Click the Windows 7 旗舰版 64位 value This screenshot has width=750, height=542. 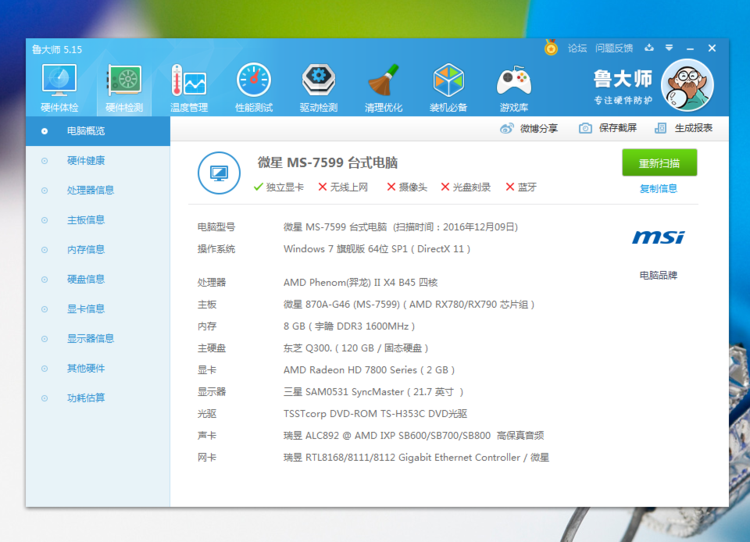[377, 249]
